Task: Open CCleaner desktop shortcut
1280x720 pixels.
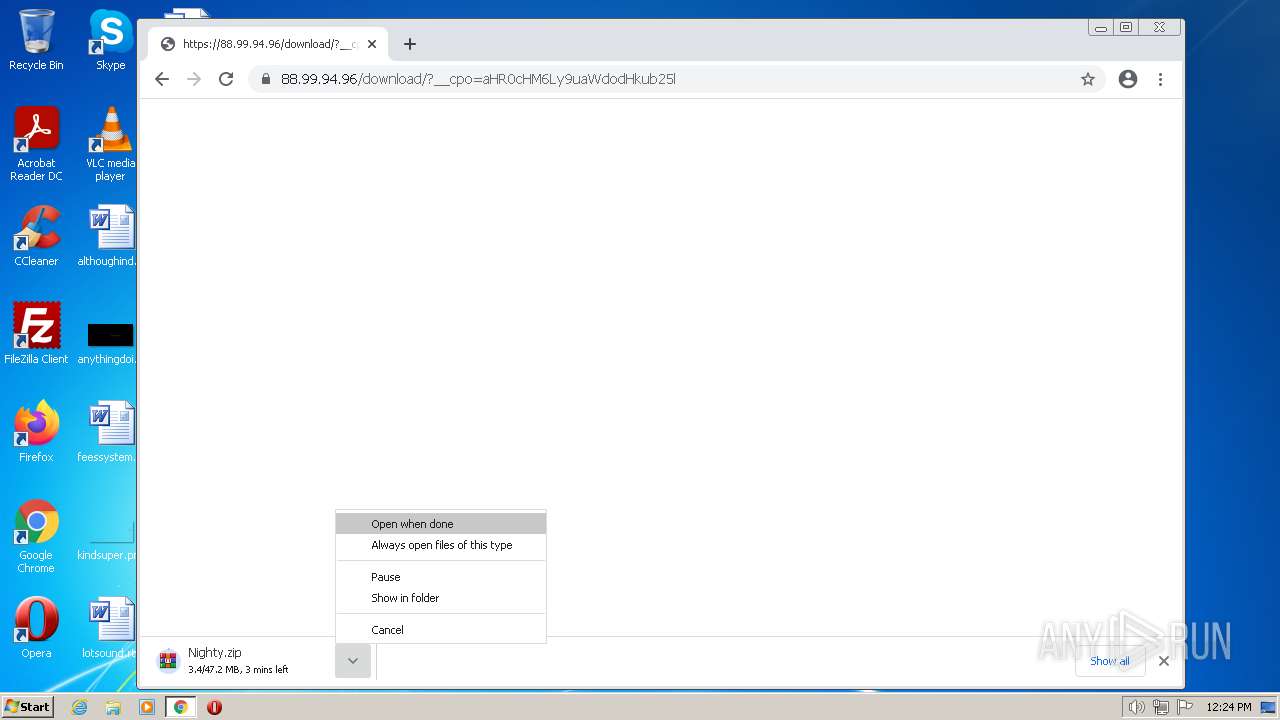Action: point(36,236)
